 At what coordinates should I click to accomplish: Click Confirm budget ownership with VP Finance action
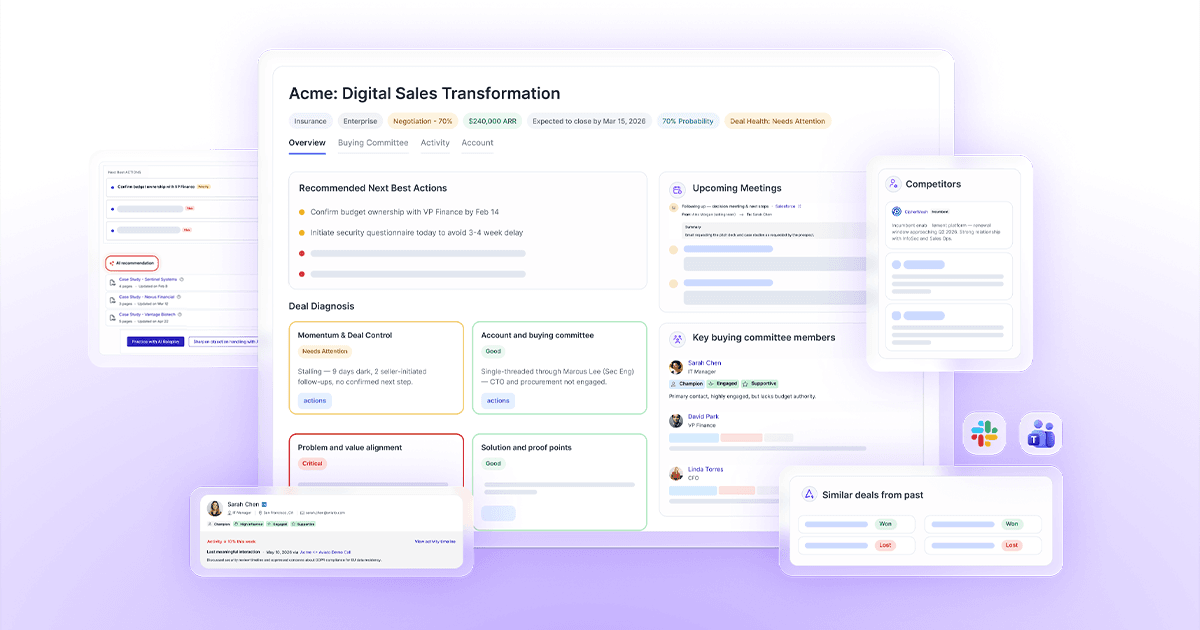(x=404, y=212)
